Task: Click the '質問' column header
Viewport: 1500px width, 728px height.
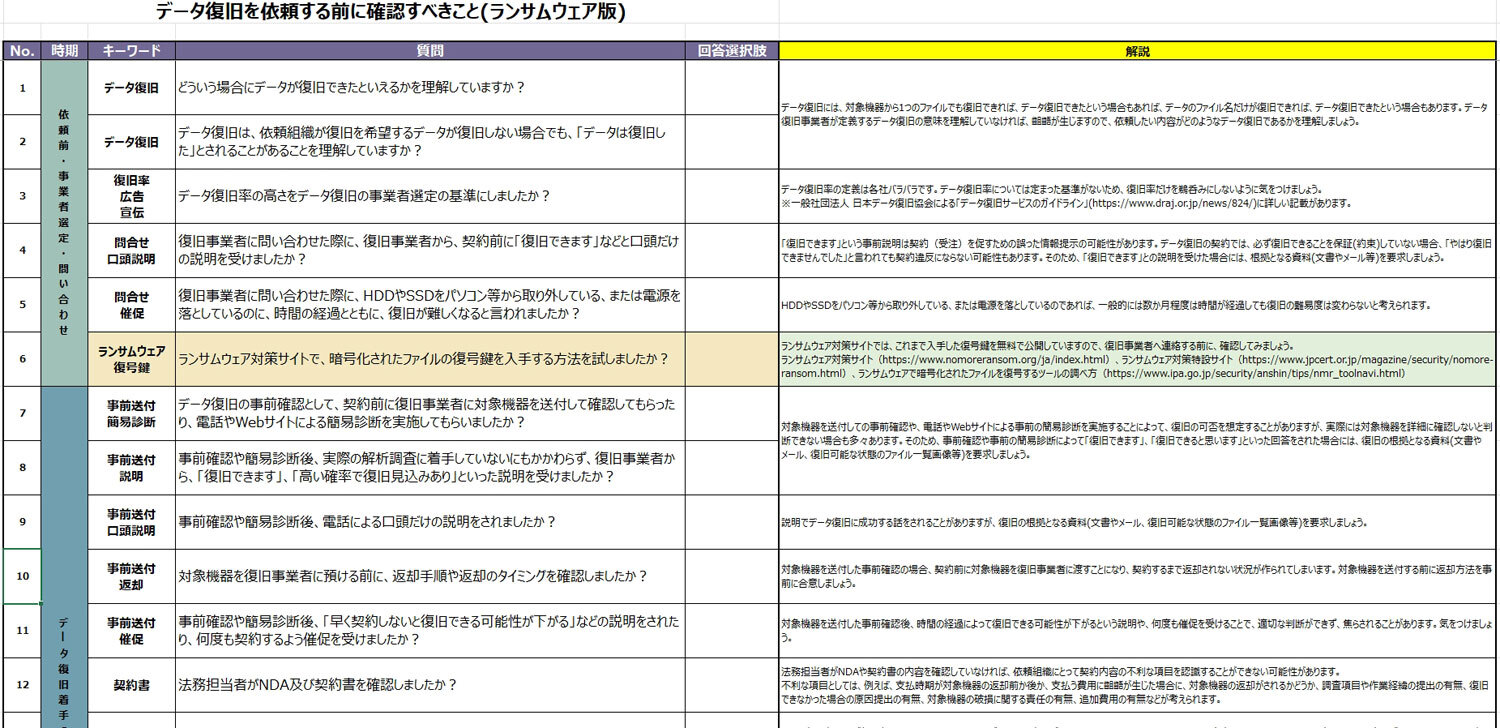Action: 429,51
